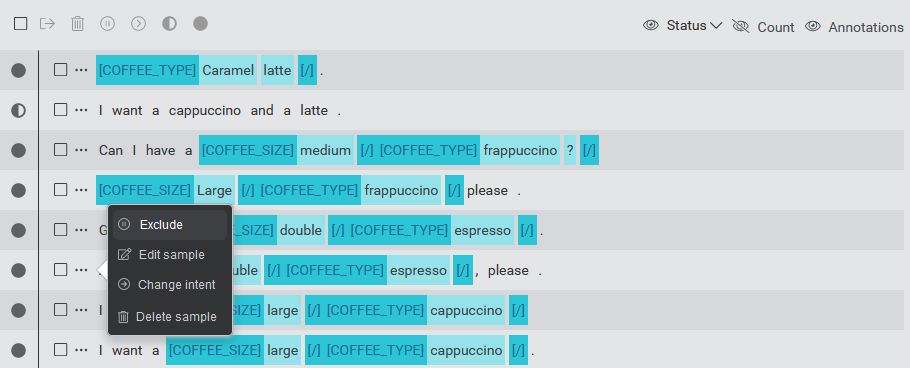
Task: Open the three-dot menu for the Large frappuccino row
Action: (x=81, y=190)
